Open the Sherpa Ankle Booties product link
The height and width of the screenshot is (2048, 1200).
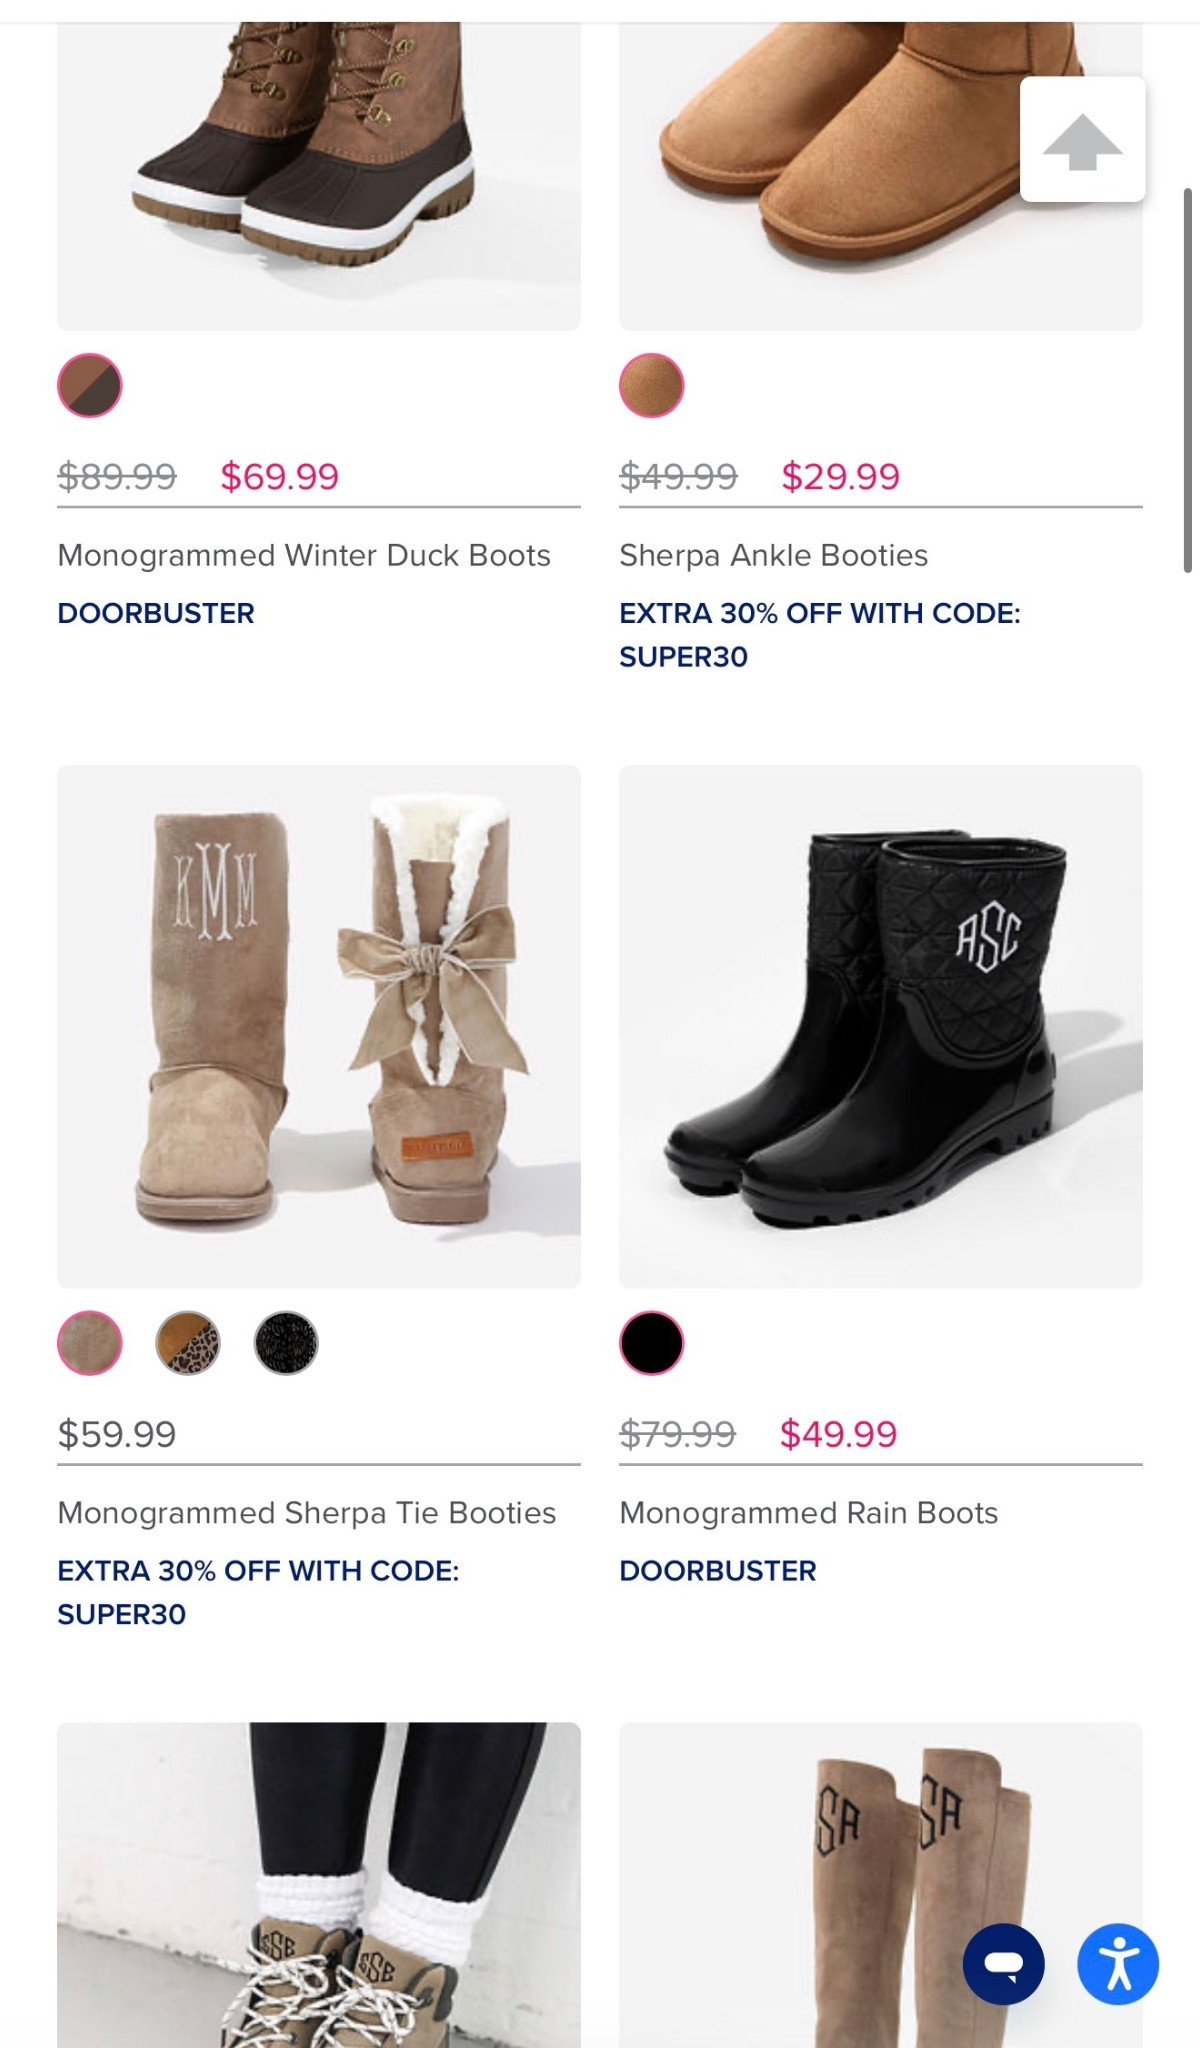(774, 554)
